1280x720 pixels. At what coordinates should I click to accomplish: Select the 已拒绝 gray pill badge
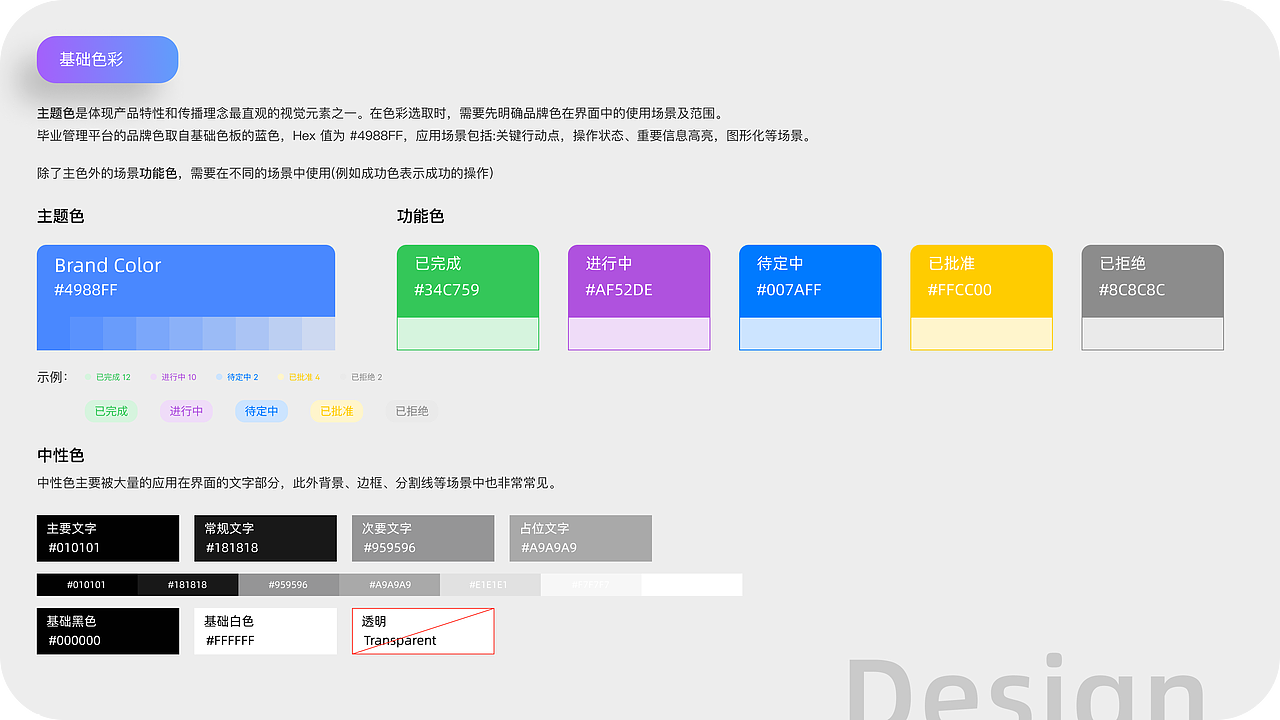tap(411, 410)
